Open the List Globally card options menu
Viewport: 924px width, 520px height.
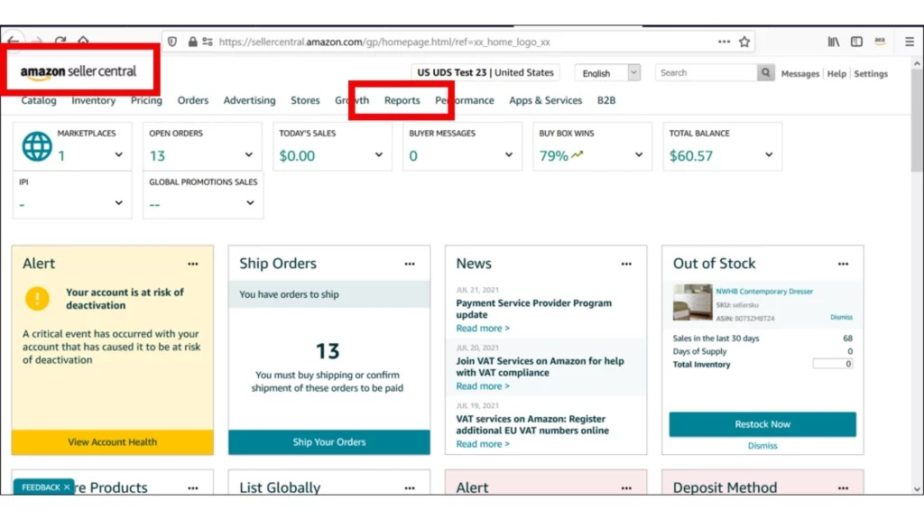pos(410,488)
